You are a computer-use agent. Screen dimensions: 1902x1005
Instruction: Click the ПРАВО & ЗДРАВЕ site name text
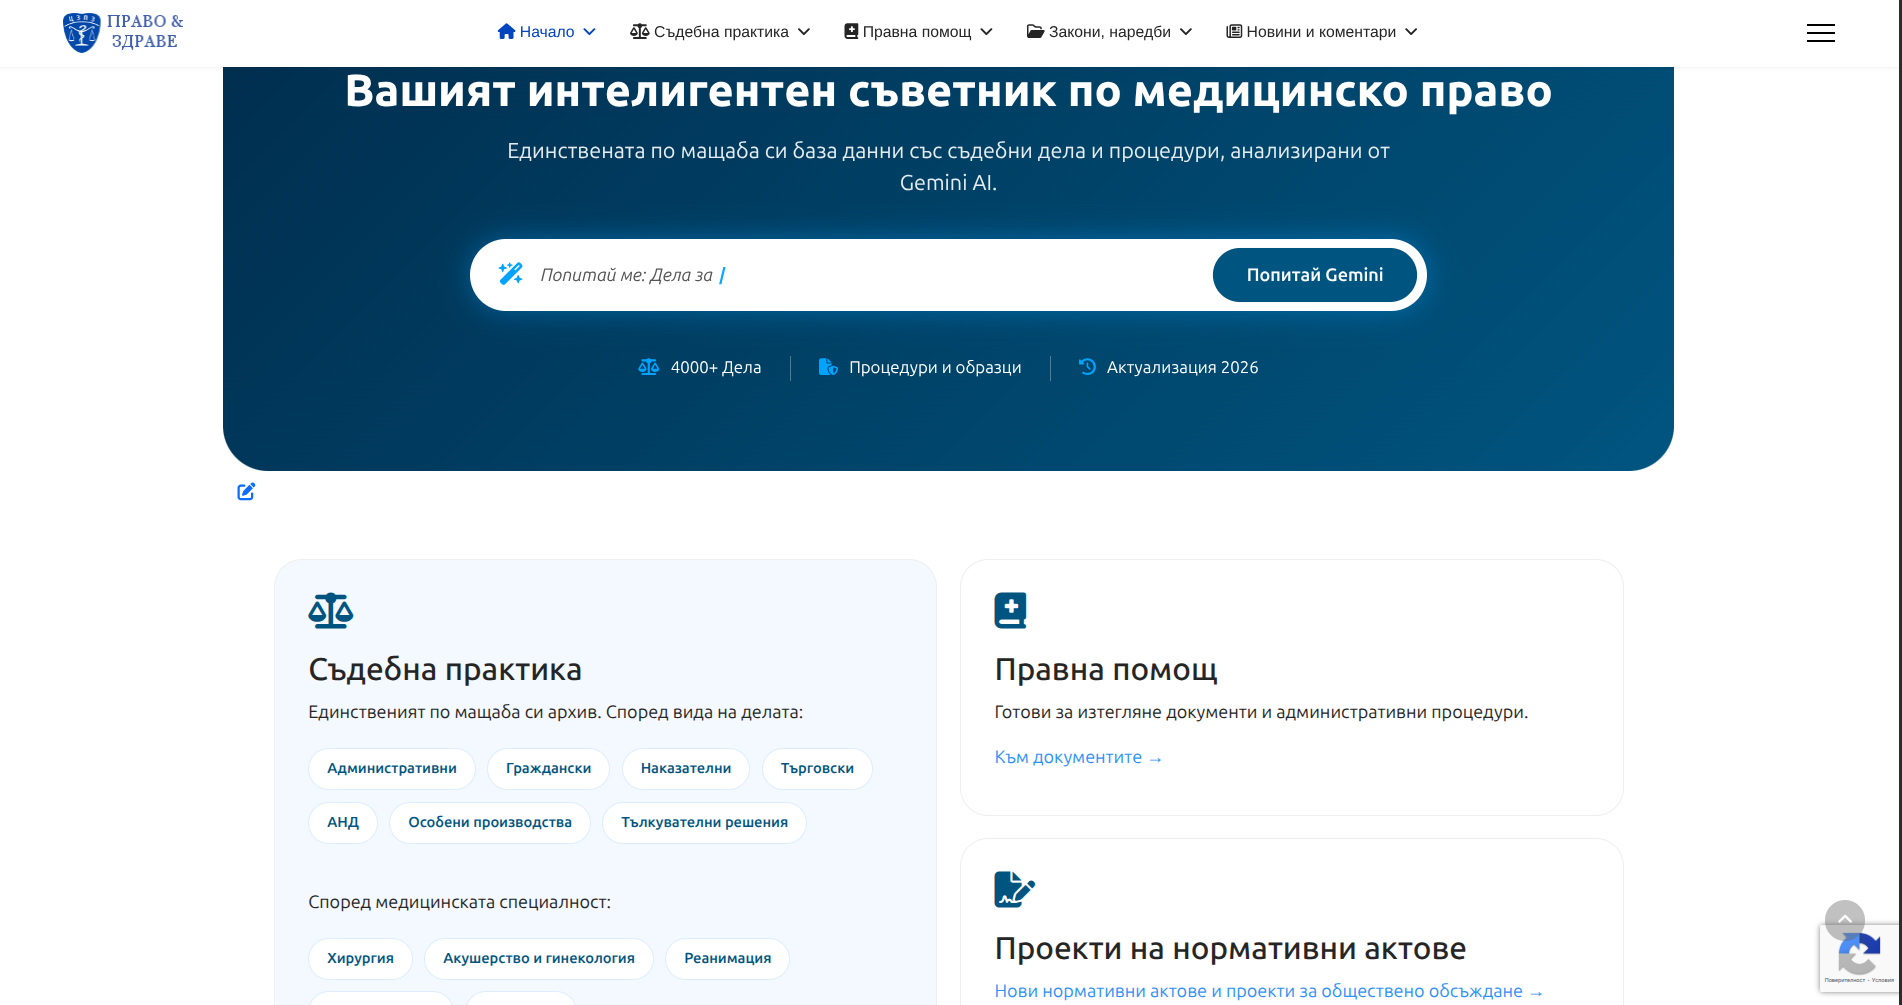click(x=145, y=31)
